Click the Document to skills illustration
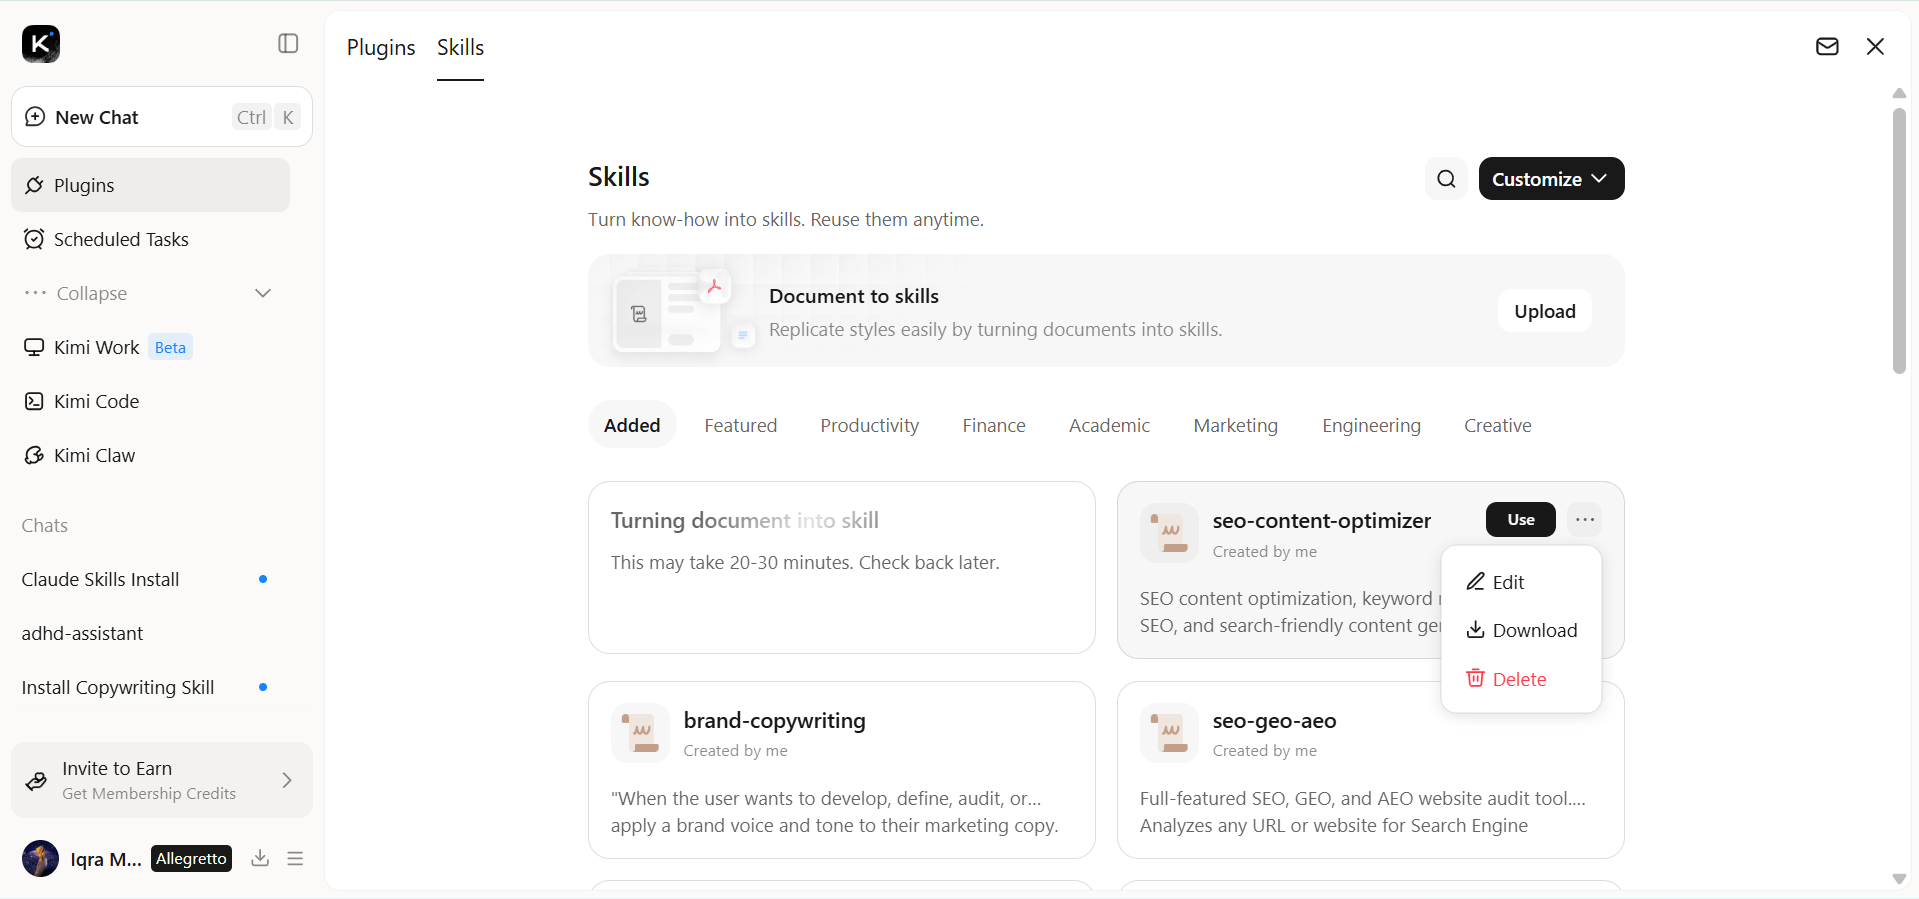This screenshot has height=899, width=1919. coord(684,311)
